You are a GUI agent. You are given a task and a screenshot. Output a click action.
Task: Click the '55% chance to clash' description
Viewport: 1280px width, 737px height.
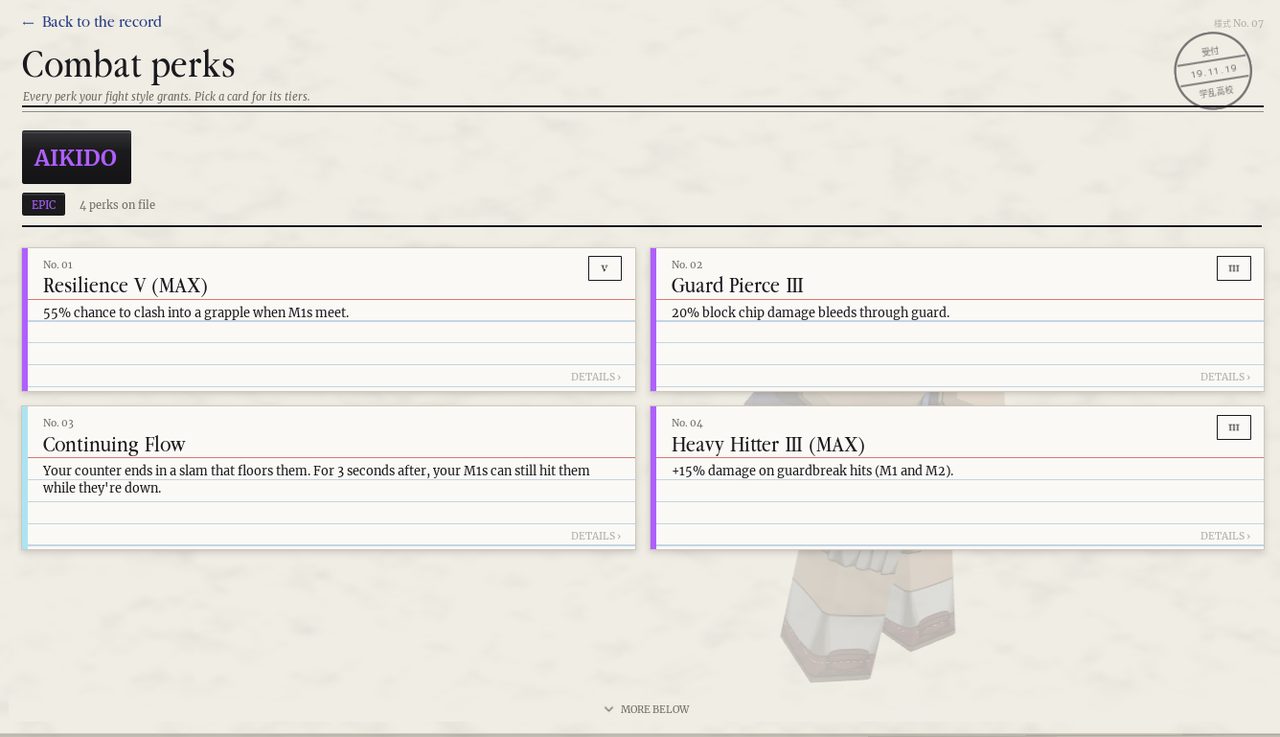(196, 313)
